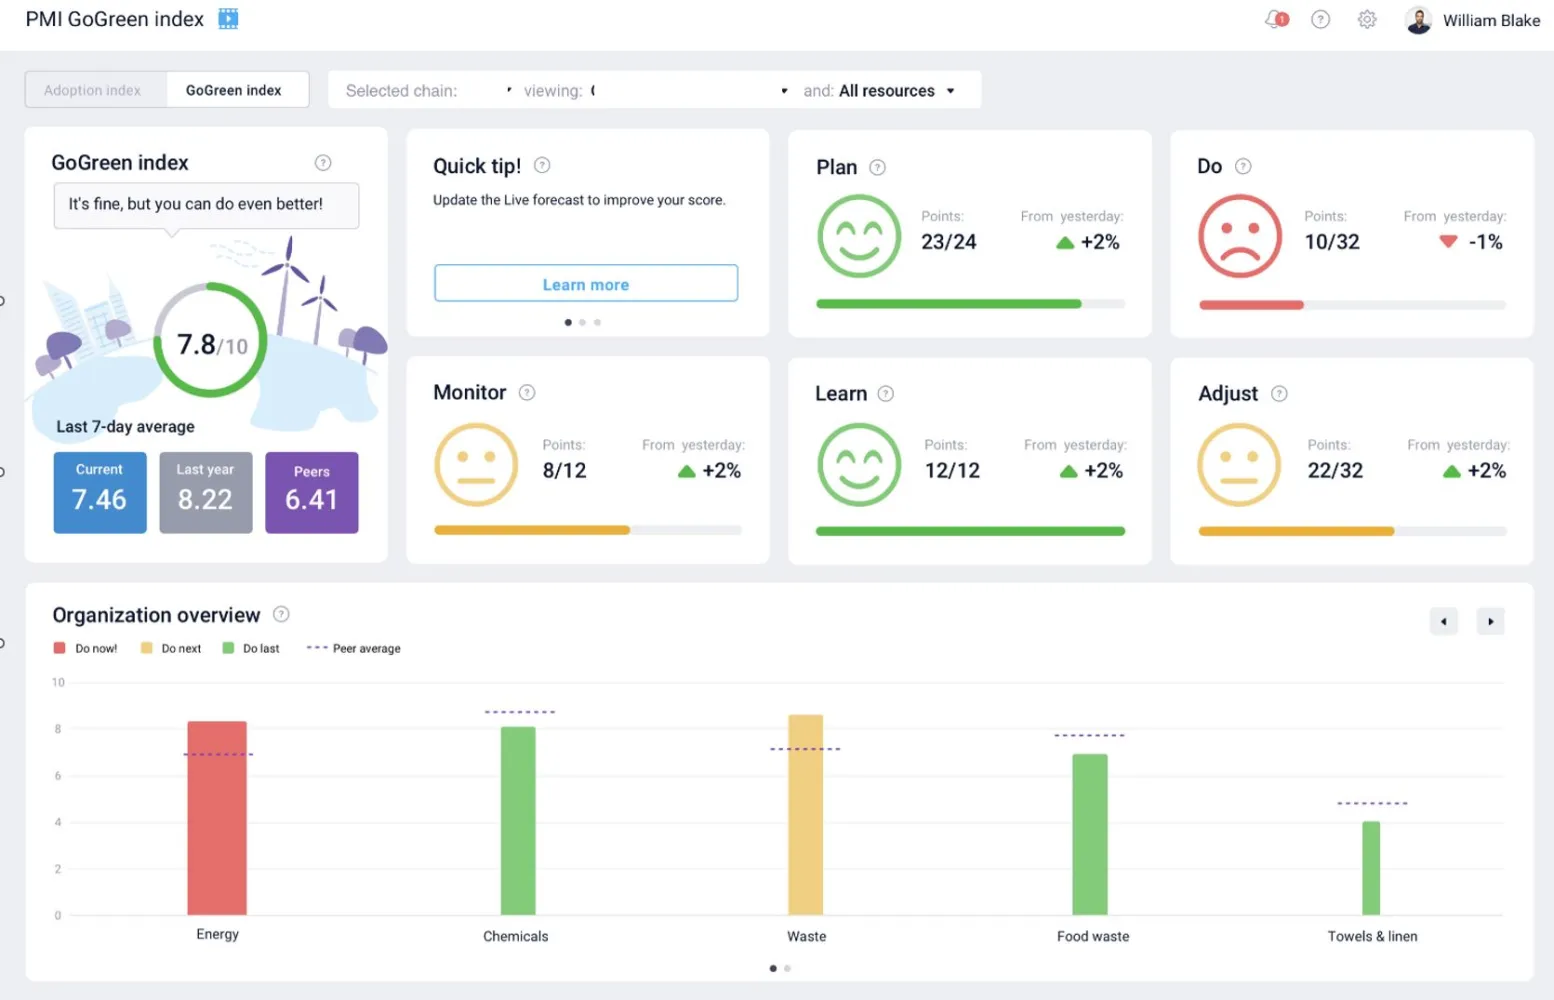The image size is (1554, 1000).
Task: Click the Current 7.46 score tile
Action: [100, 492]
